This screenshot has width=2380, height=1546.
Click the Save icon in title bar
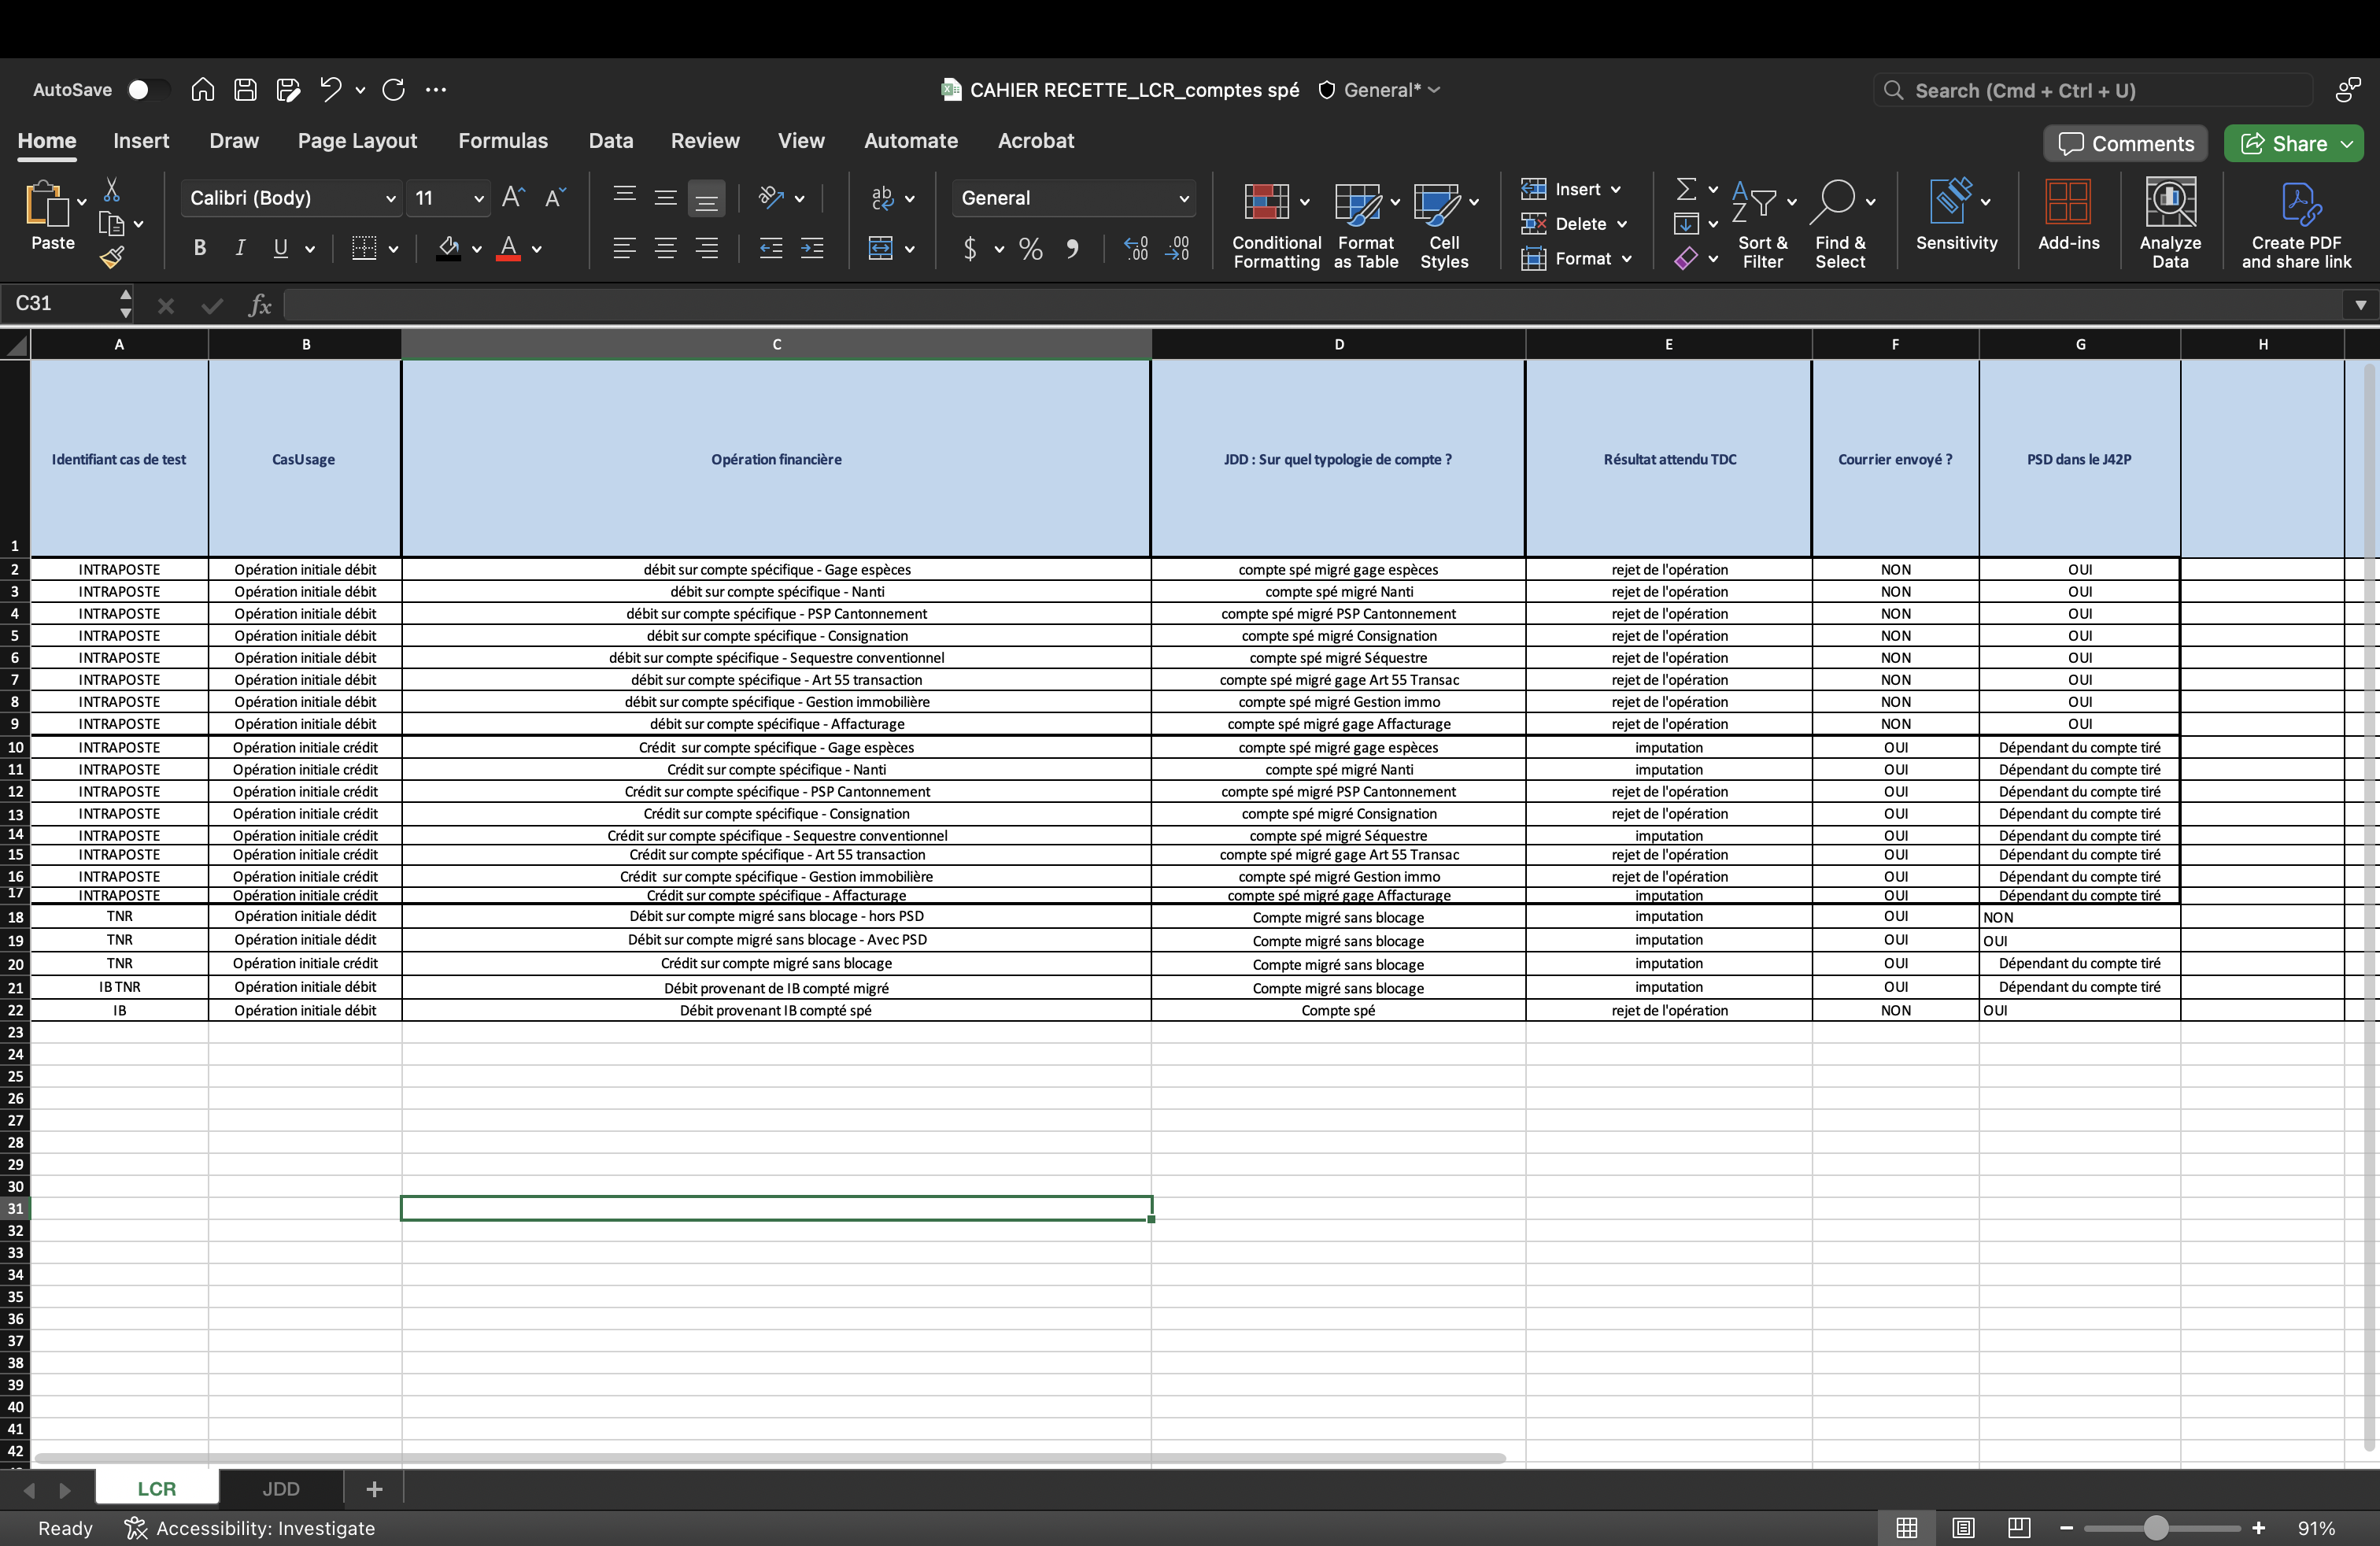click(x=245, y=90)
